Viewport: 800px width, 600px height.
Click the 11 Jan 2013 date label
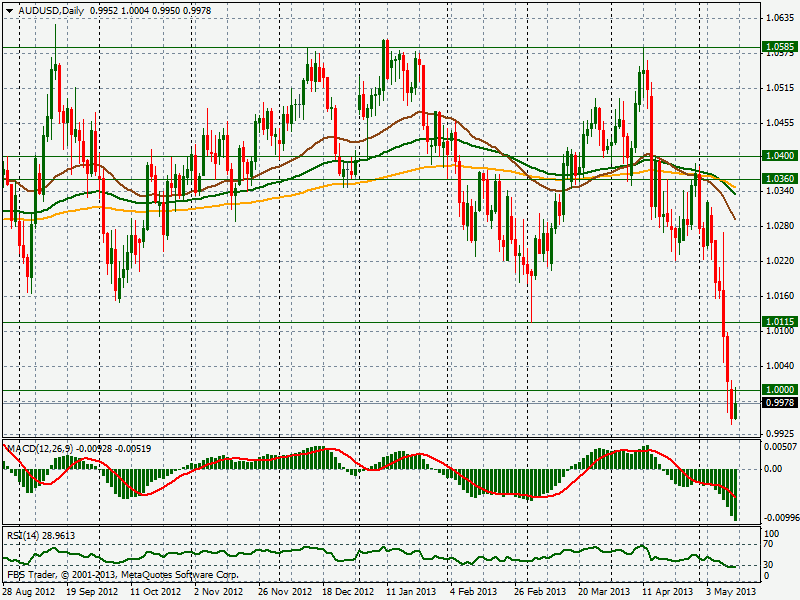coord(411,591)
